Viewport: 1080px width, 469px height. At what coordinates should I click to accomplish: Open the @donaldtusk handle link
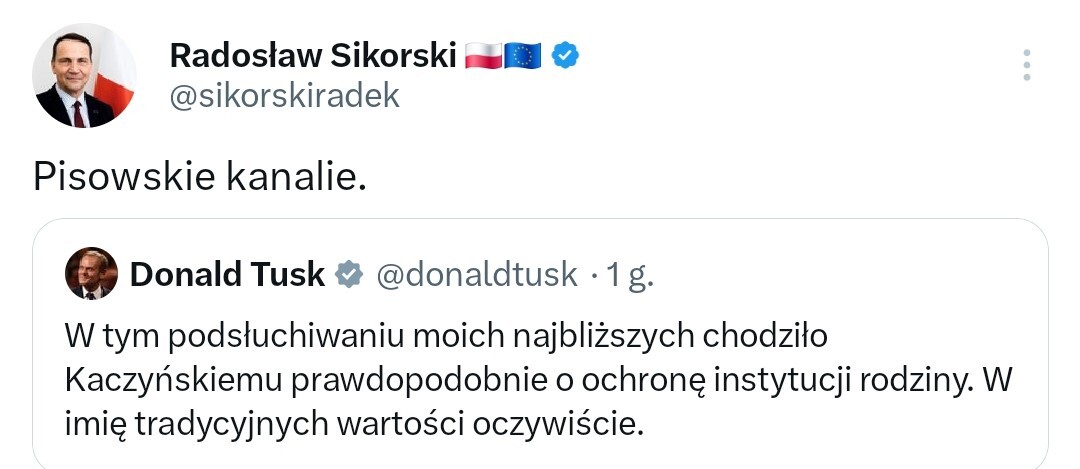[477, 273]
